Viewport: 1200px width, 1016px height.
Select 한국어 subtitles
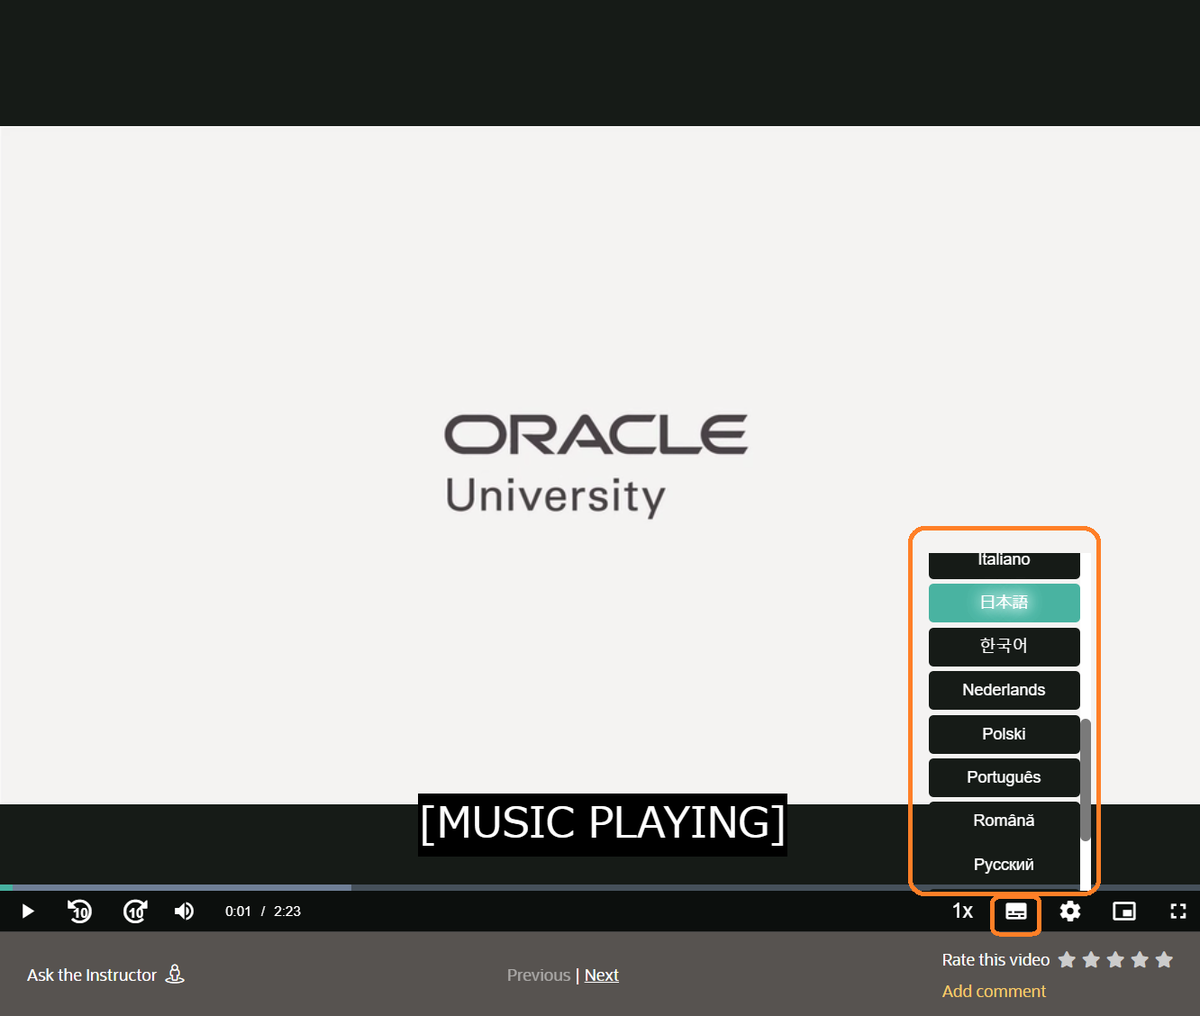point(1004,646)
